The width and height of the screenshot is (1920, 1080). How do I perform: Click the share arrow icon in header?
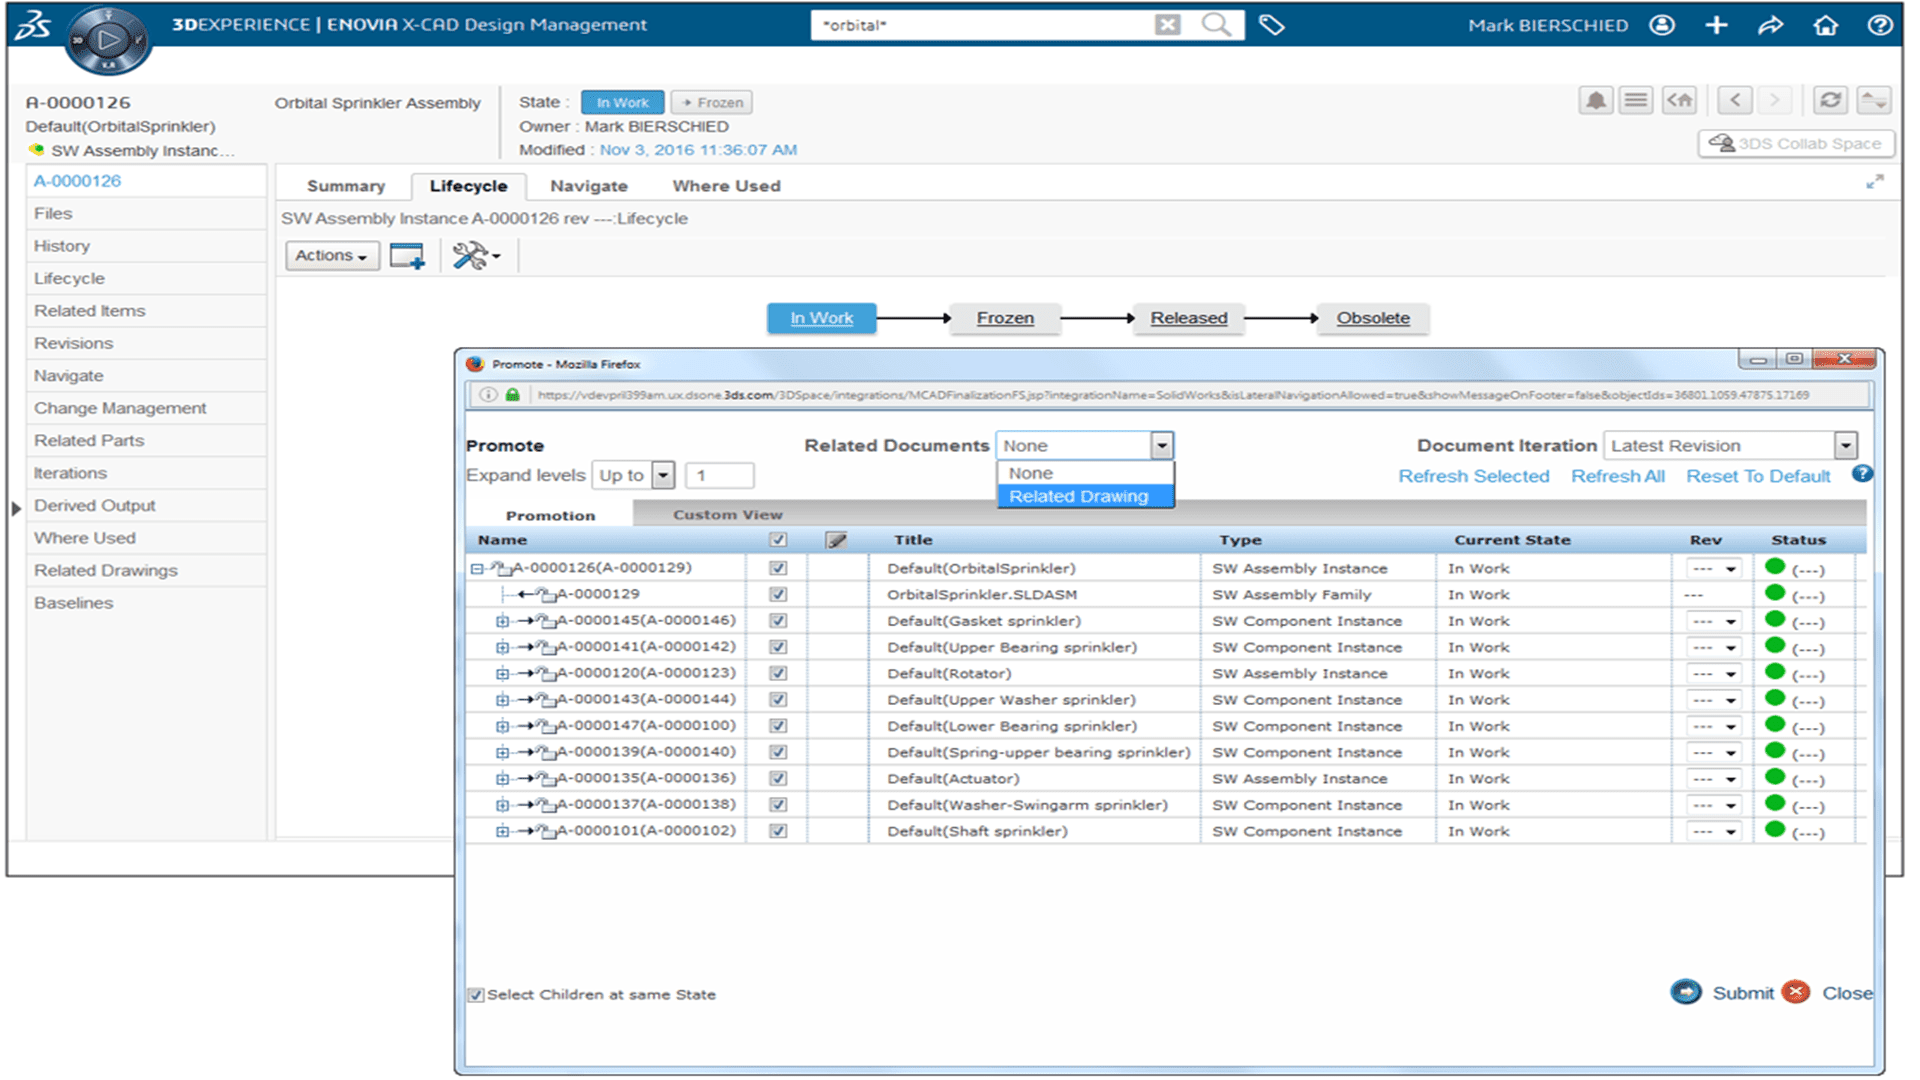point(1770,25)
